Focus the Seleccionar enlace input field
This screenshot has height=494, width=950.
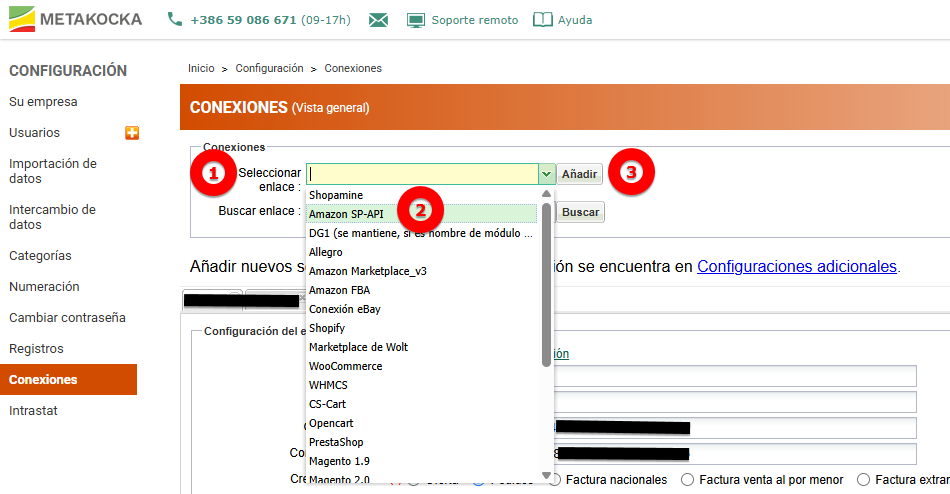tap(422, 174)
